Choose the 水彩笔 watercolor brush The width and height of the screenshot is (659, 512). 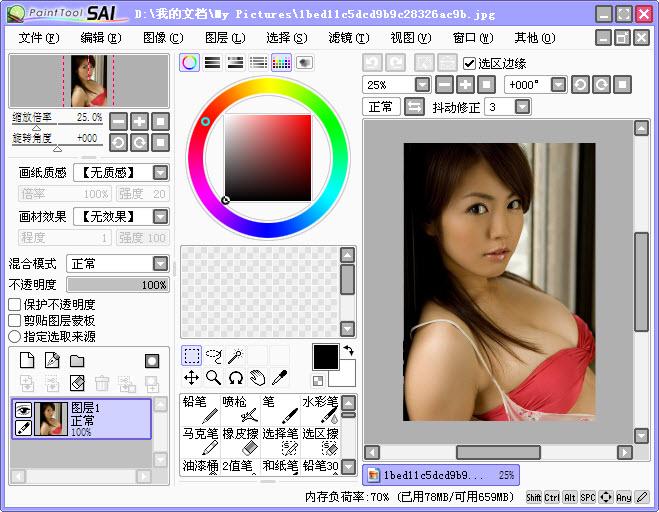point(320,409)
